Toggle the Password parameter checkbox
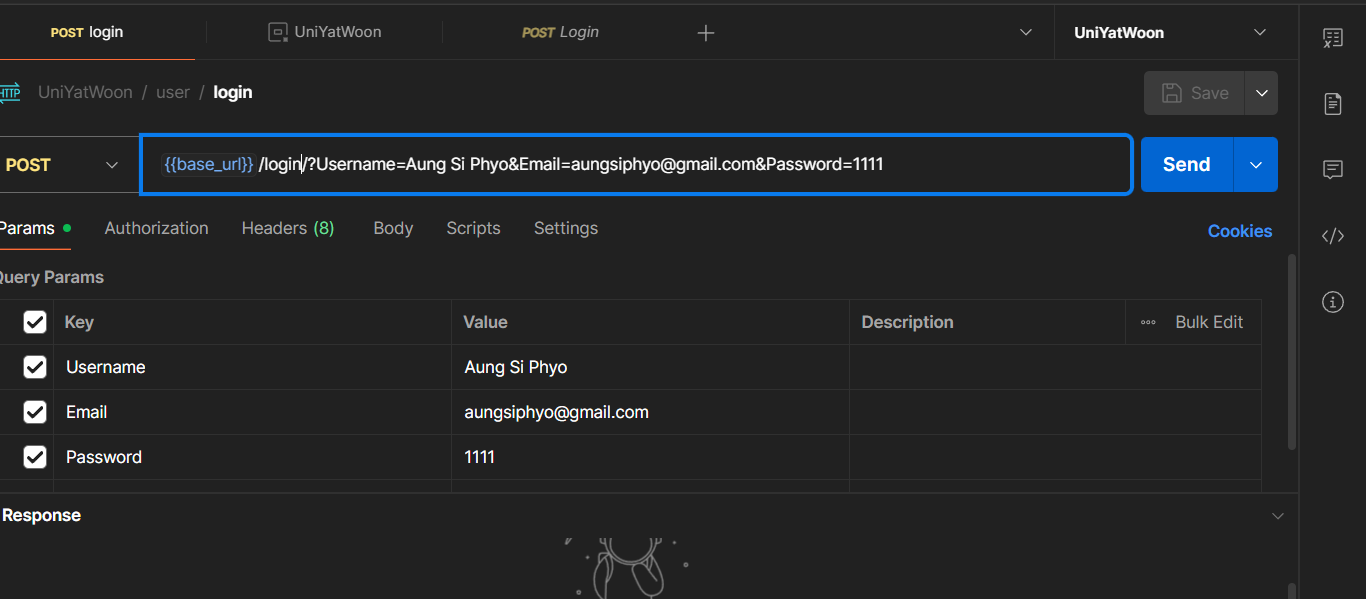The width and height of the screenshot is (1366, 599). pyautogui.click(x=35, y=457)
